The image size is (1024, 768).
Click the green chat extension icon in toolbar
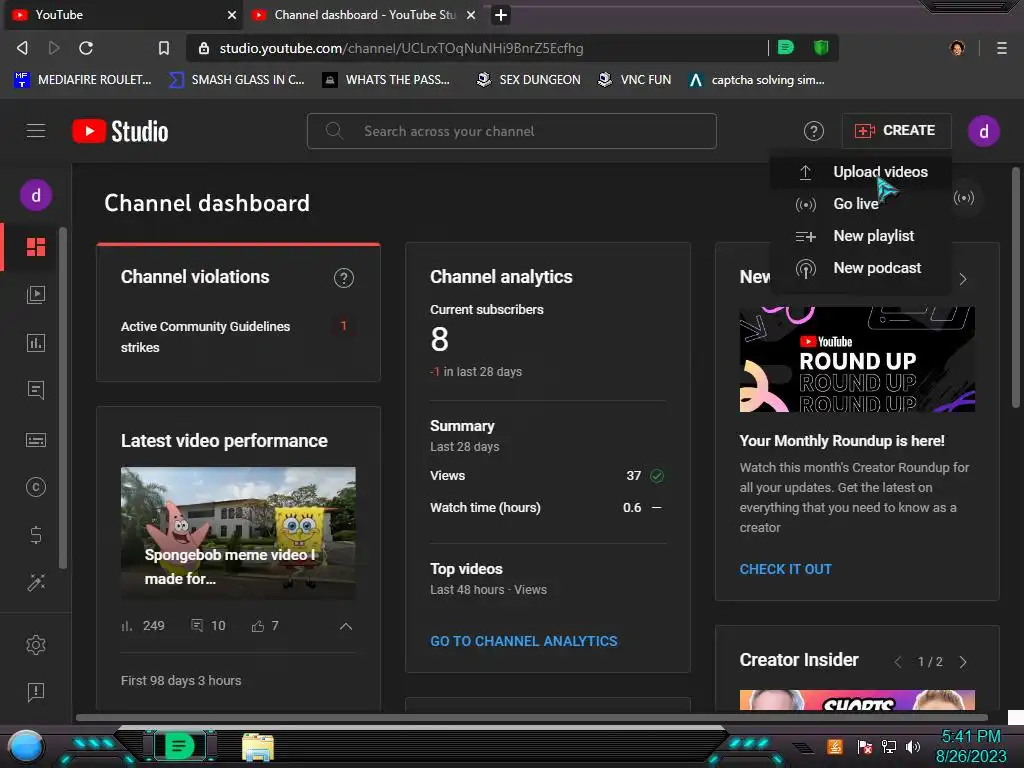(786, 47)
